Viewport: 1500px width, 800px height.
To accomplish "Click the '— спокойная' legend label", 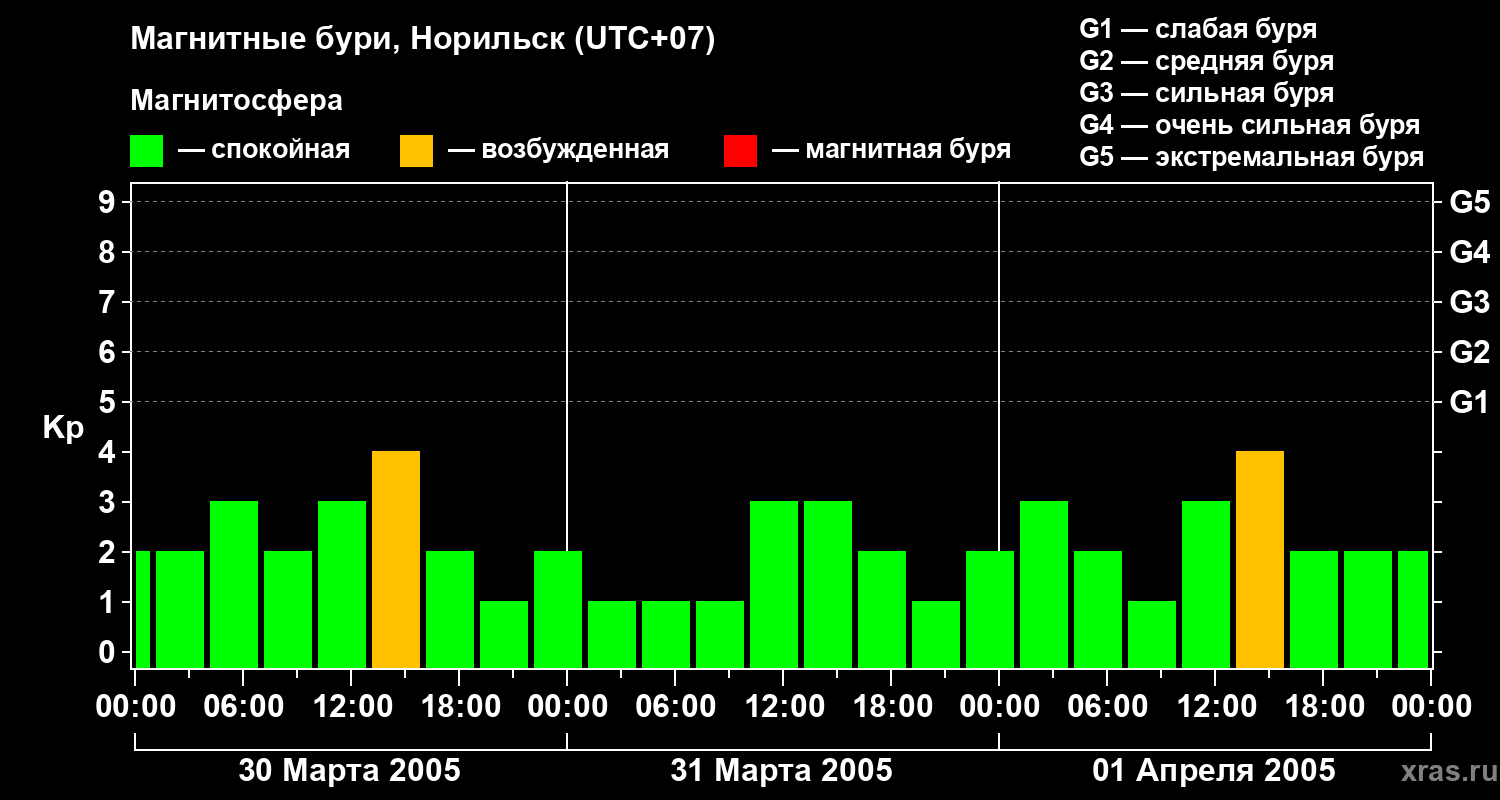I will (x=264, y=150).
